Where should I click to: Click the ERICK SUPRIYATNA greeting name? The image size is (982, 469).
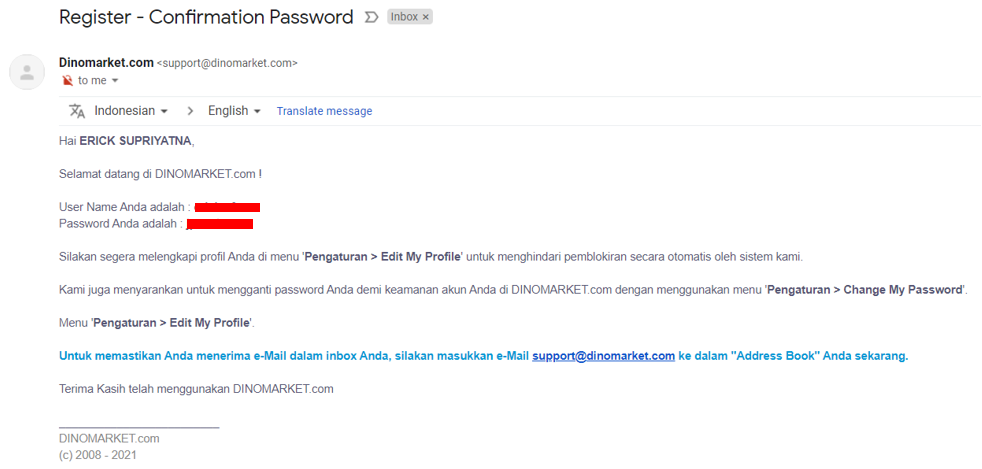tap(136, 142)
